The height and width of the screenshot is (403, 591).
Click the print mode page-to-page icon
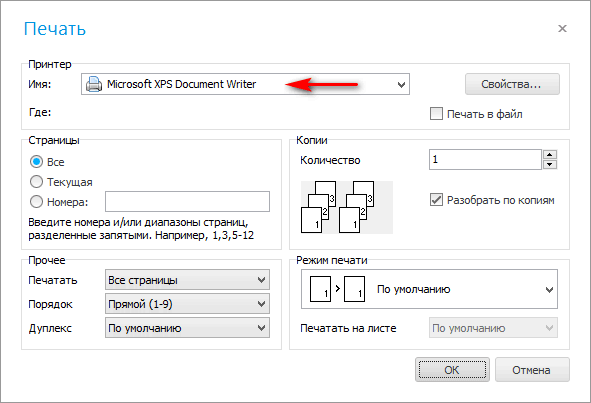click(337, 289)
